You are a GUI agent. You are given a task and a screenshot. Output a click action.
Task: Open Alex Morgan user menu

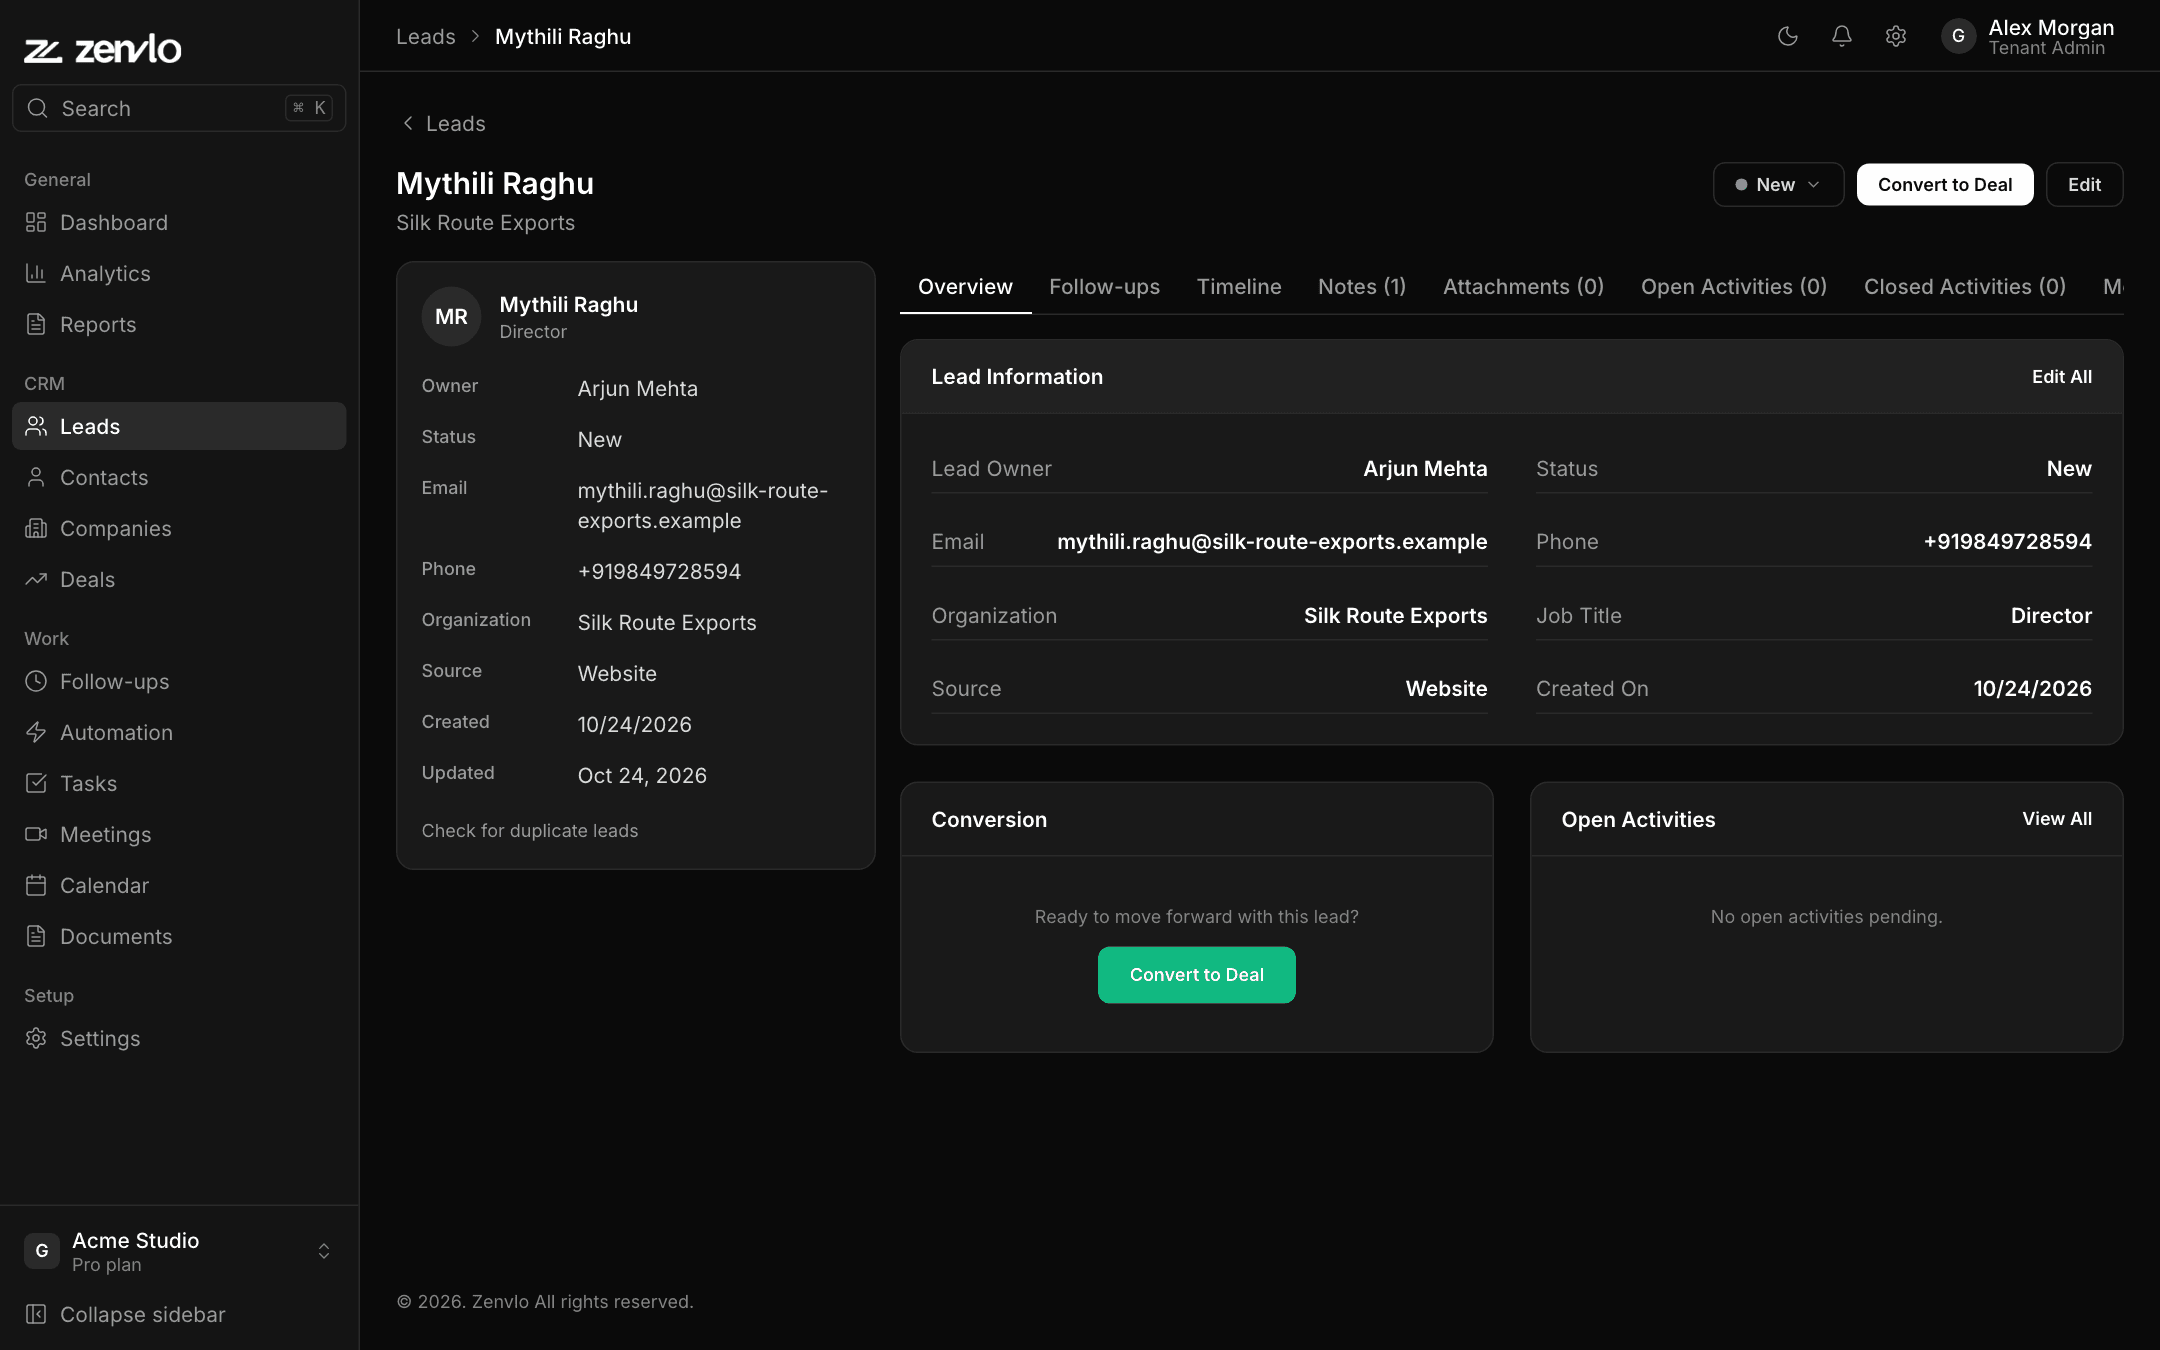(2030, 36)
